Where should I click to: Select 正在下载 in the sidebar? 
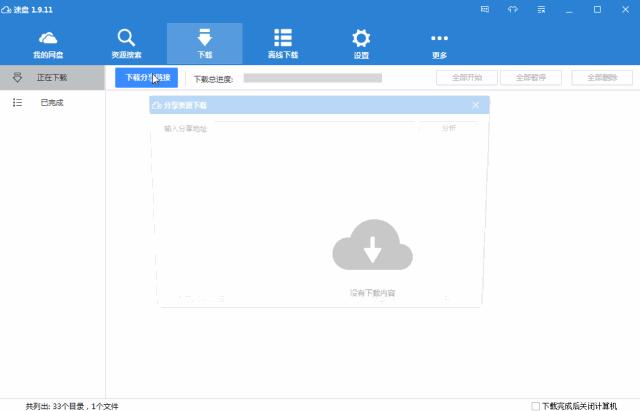click(52, 78)
